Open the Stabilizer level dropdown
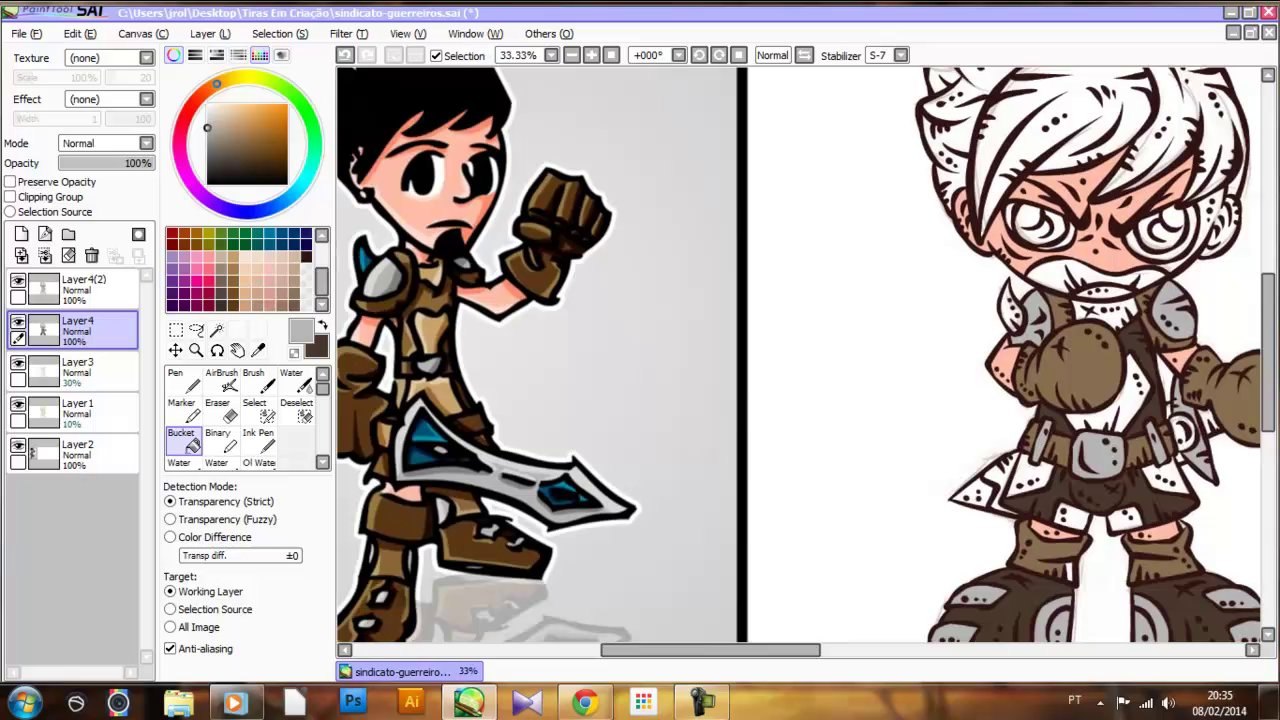 tap(901, 55)
